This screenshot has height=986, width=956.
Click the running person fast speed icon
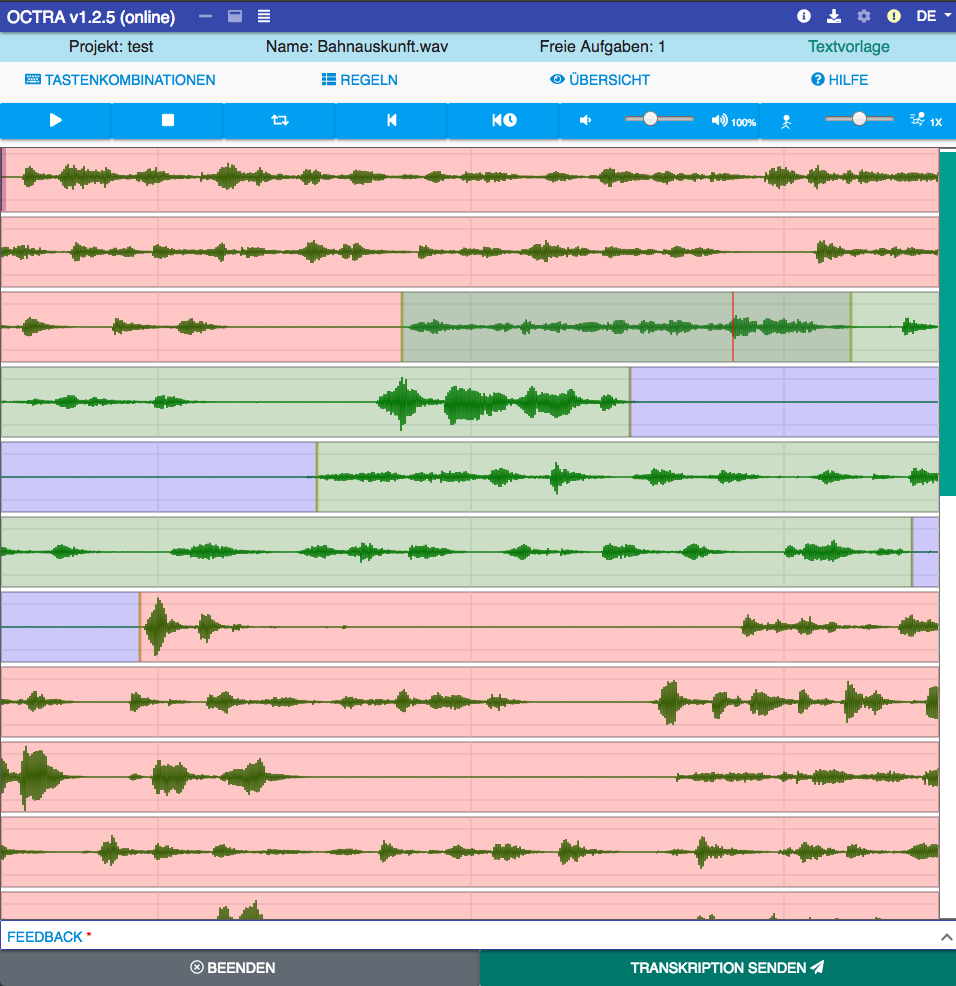[x=918, y=120]
